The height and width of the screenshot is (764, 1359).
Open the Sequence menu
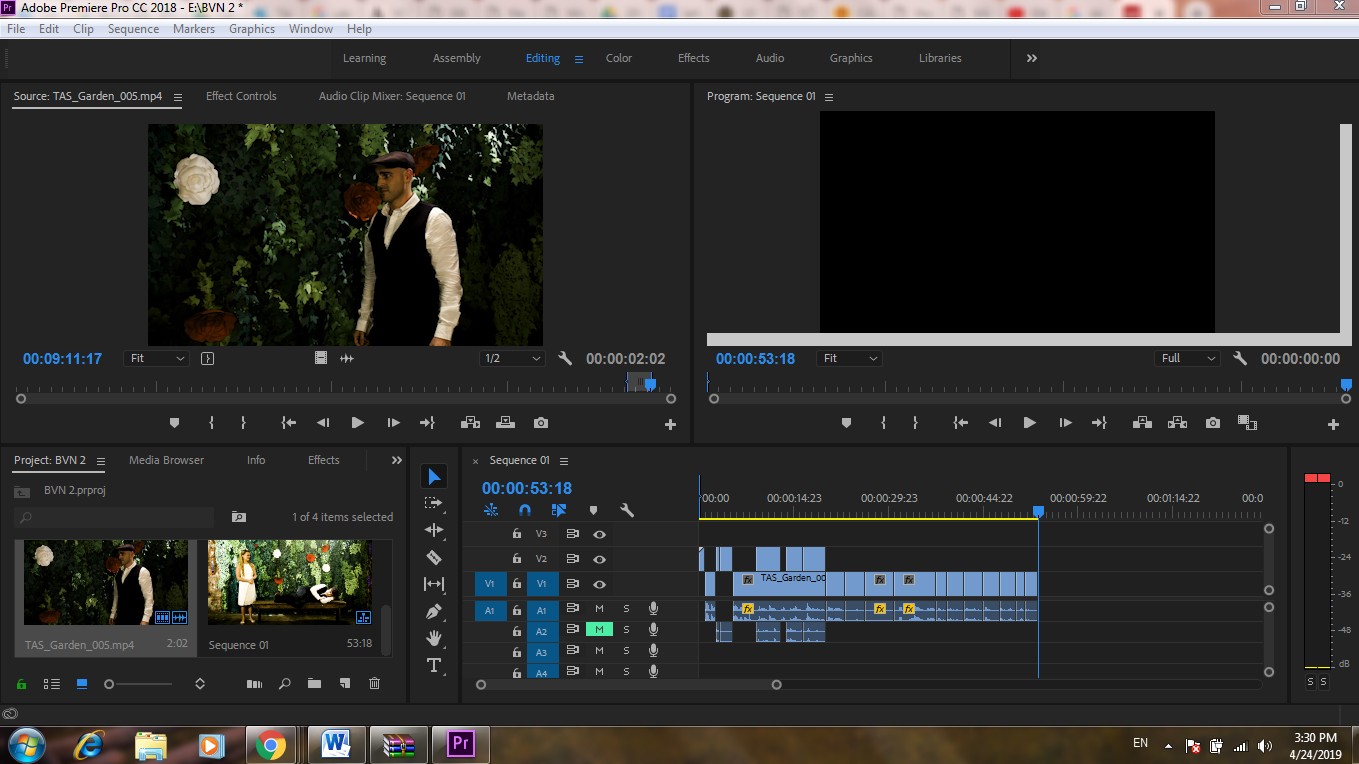[133, 29]
